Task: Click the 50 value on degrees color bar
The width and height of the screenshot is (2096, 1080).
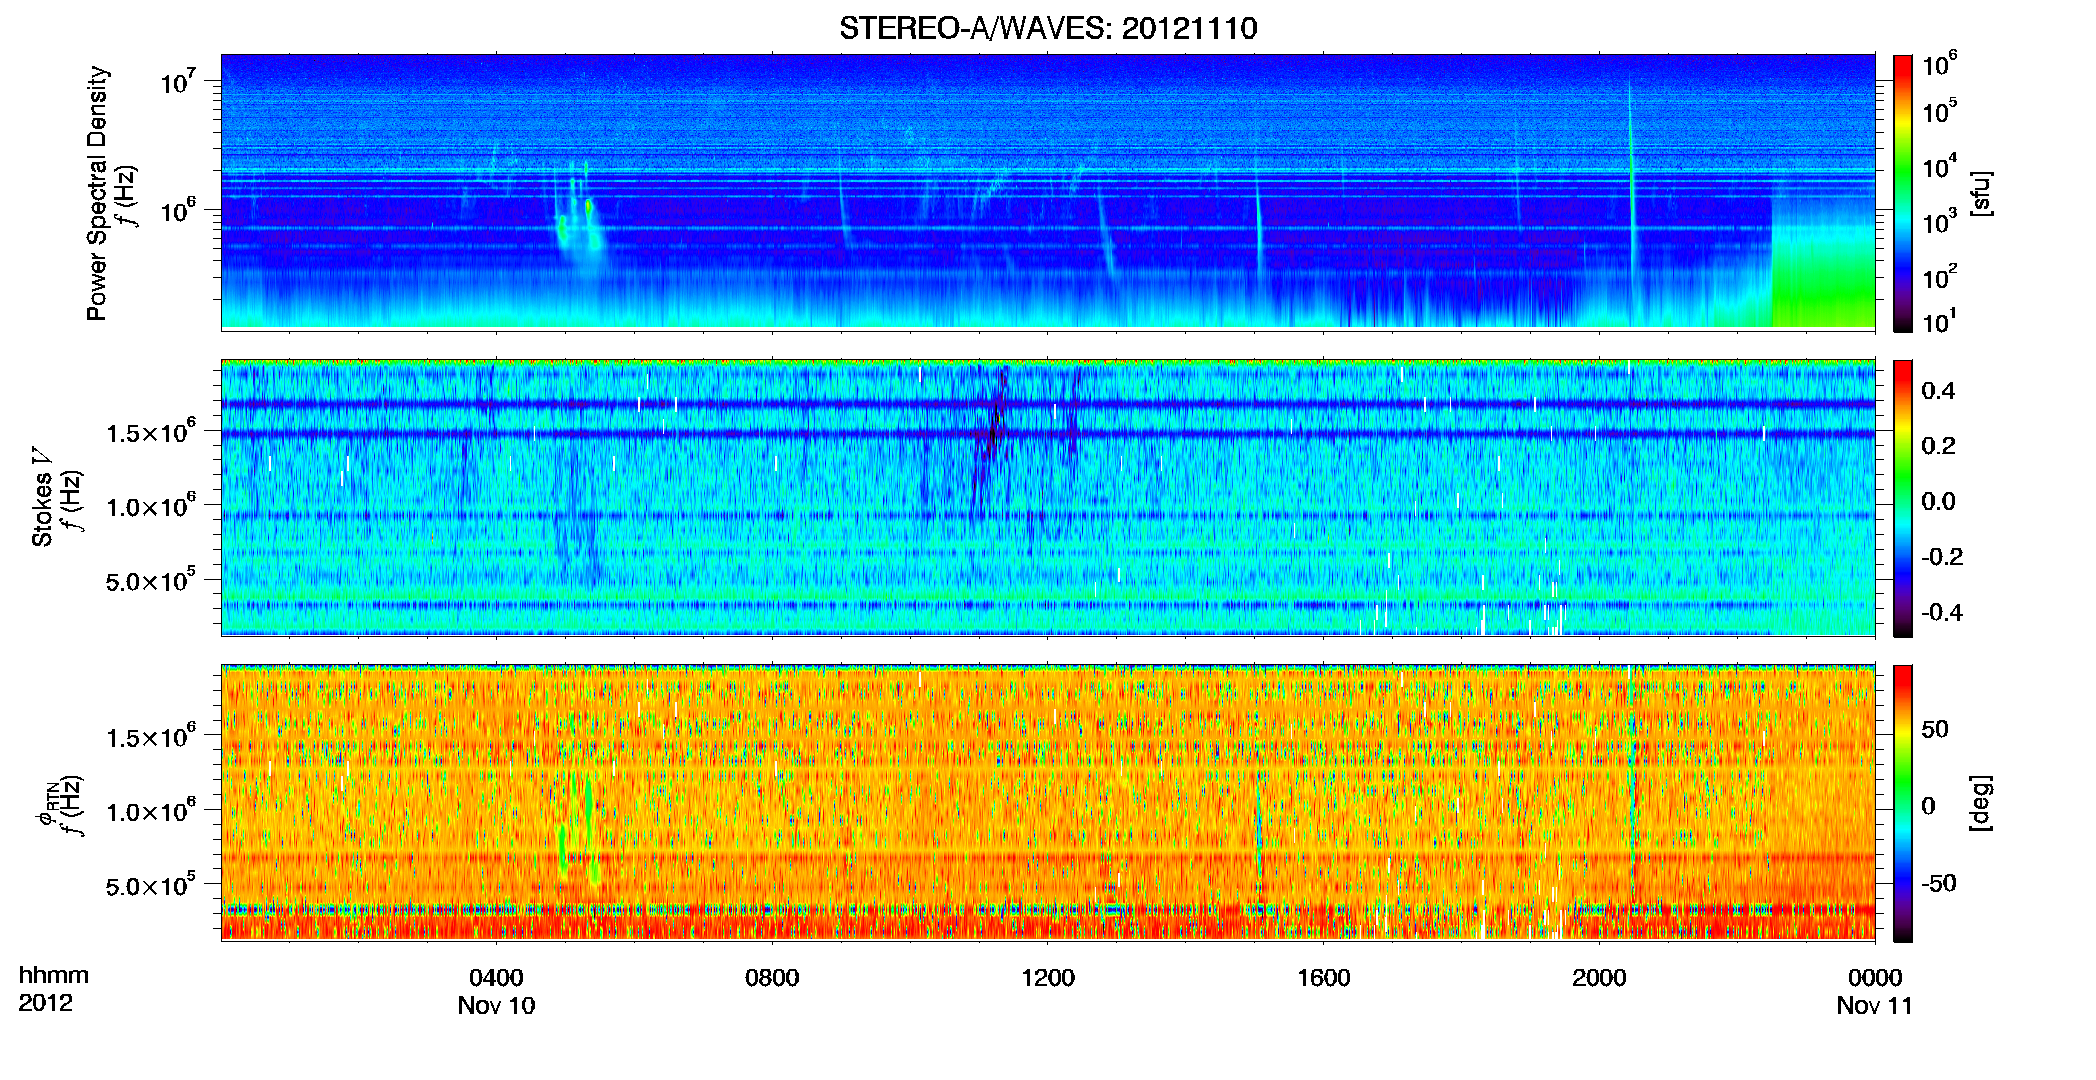Action: [x=1936, y=729]
